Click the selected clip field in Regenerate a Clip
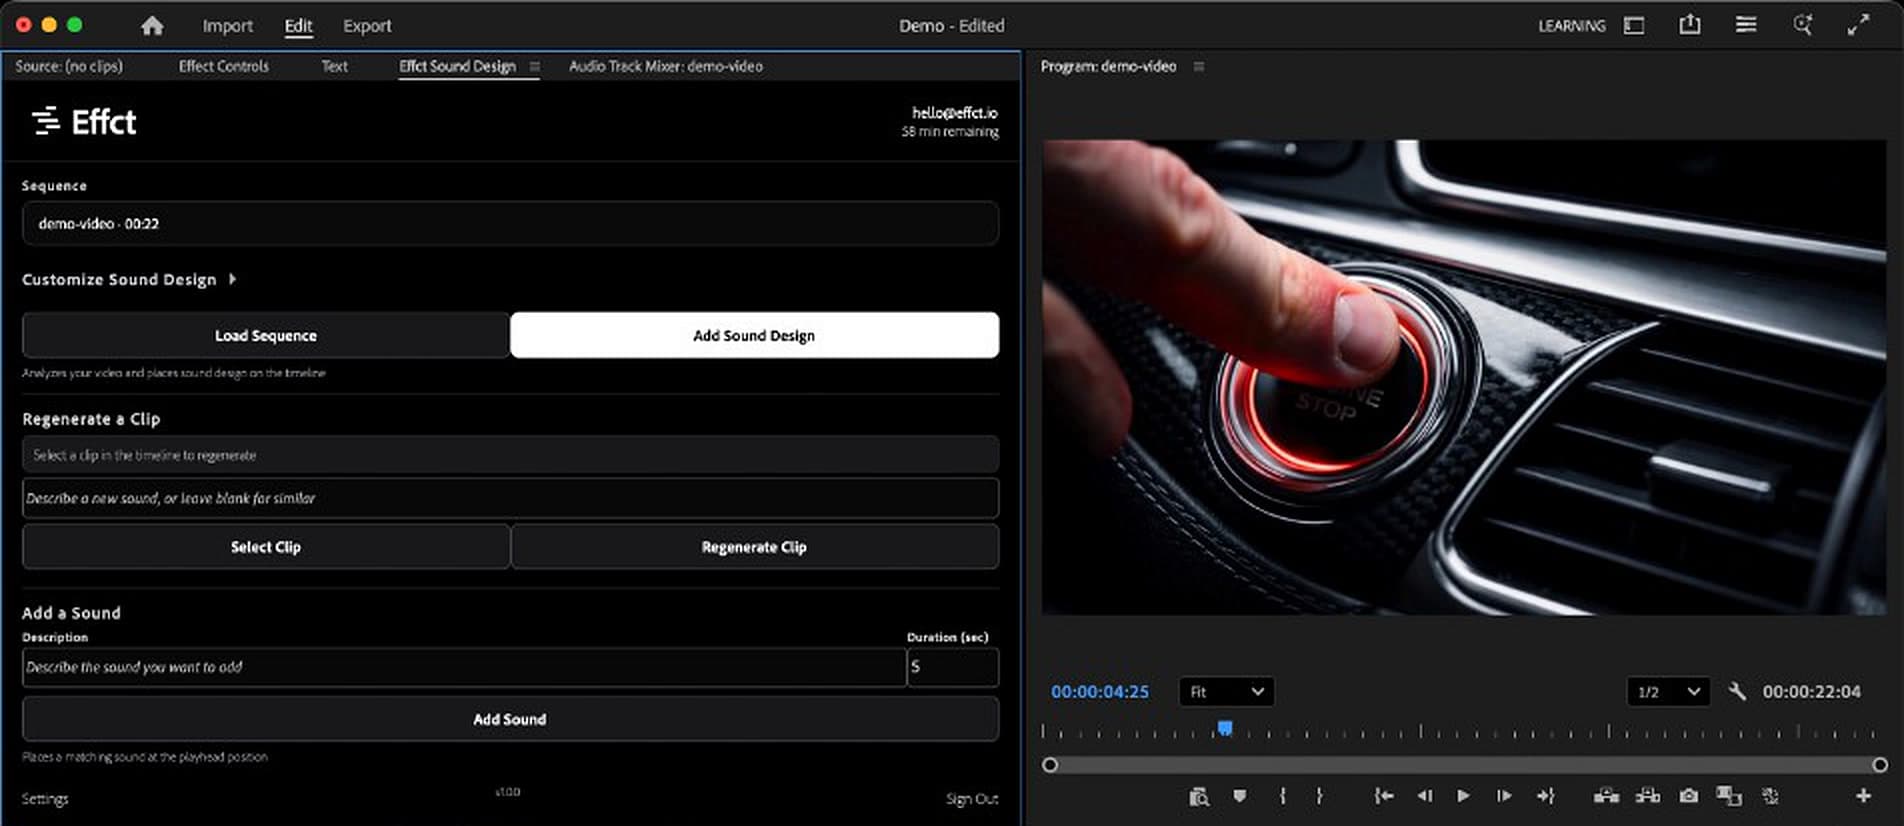Screen dimensions: 1904x826 [x=510, y=455]
